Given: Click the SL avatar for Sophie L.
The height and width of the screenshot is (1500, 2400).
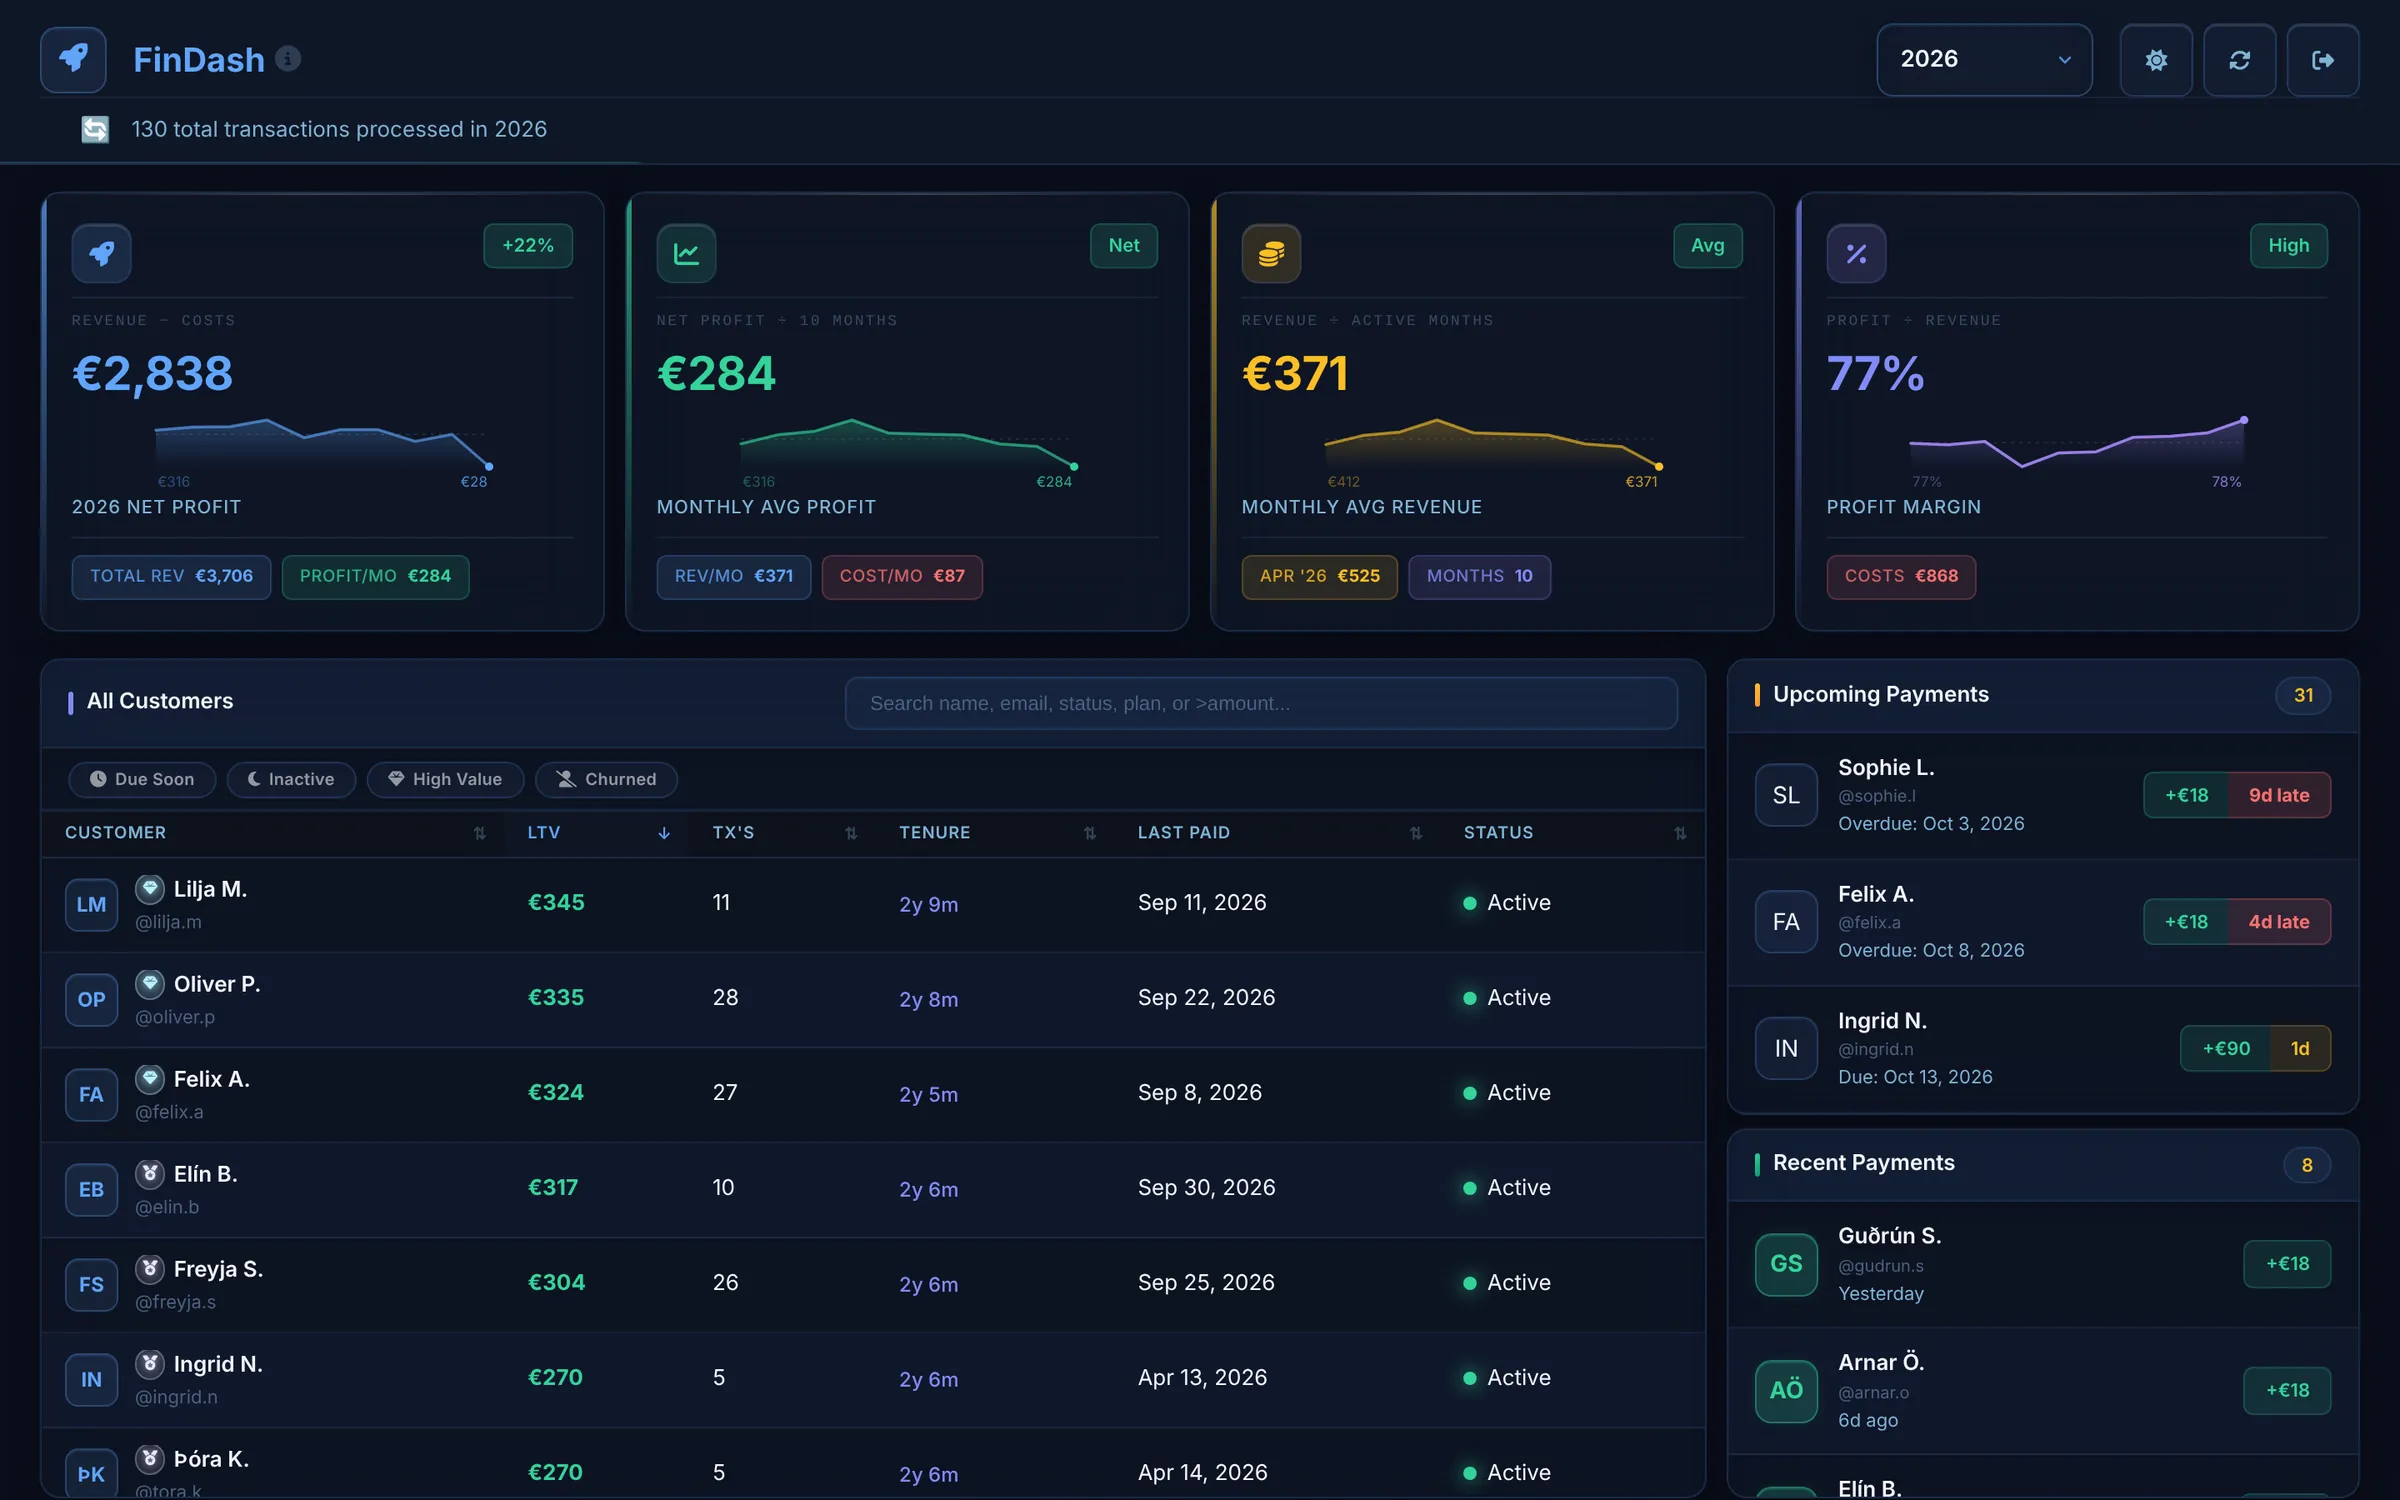Looking at the screenshot, I should pos(1786,795).
